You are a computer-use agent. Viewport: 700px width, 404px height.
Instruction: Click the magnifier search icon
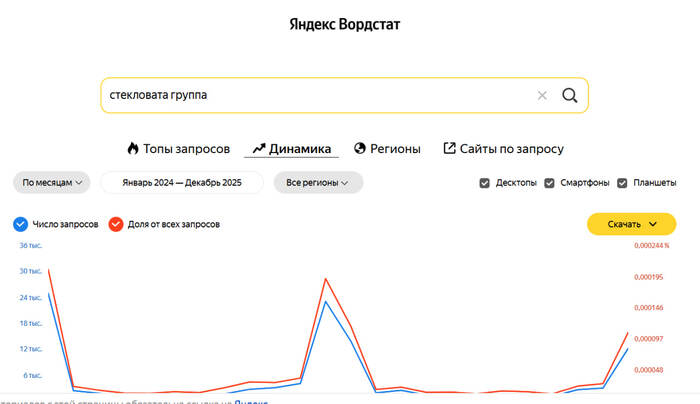pos(570,96)
